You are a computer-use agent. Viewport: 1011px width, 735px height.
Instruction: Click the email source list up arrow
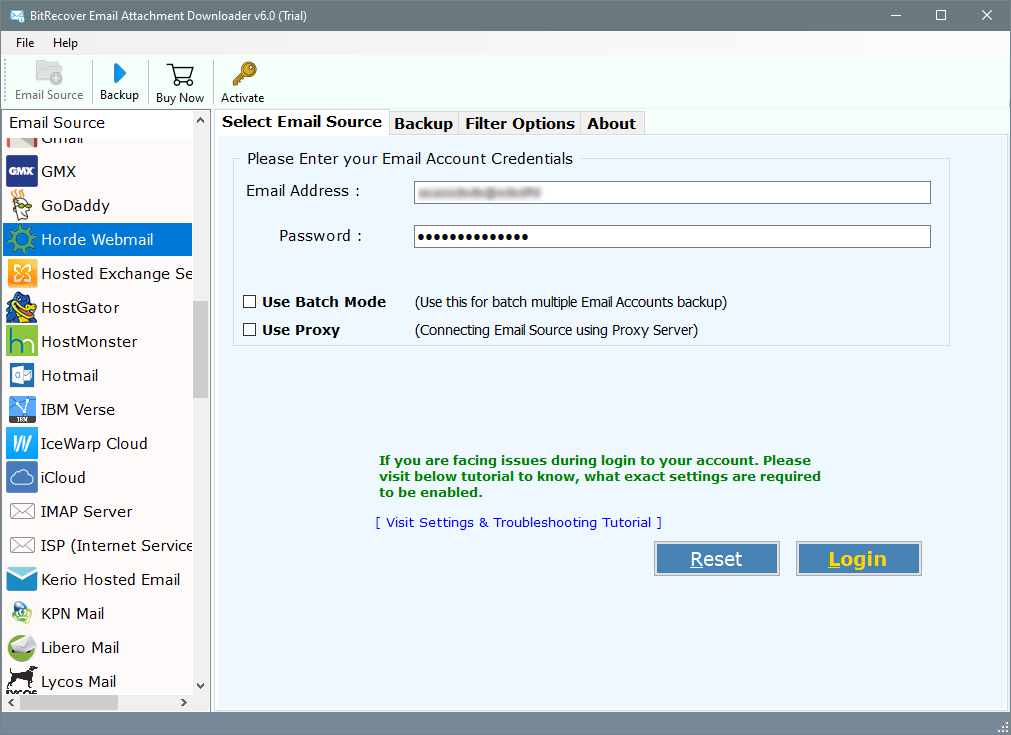(201, 121)
